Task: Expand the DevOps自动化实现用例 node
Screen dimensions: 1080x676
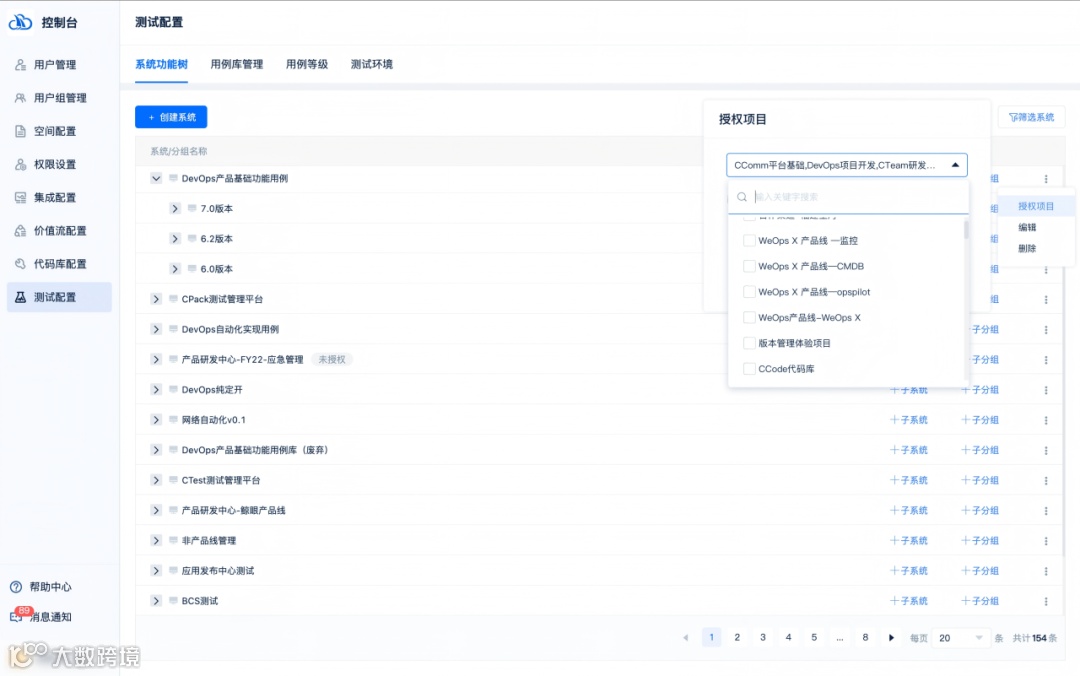Action: 156,329
